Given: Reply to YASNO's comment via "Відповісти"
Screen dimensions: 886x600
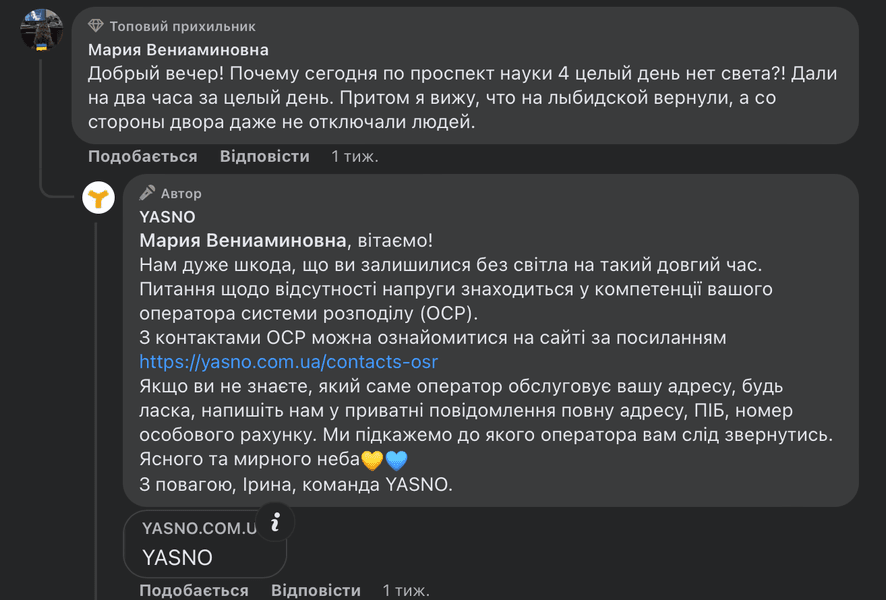Looking at the screenshot, I should pos(315,590).
